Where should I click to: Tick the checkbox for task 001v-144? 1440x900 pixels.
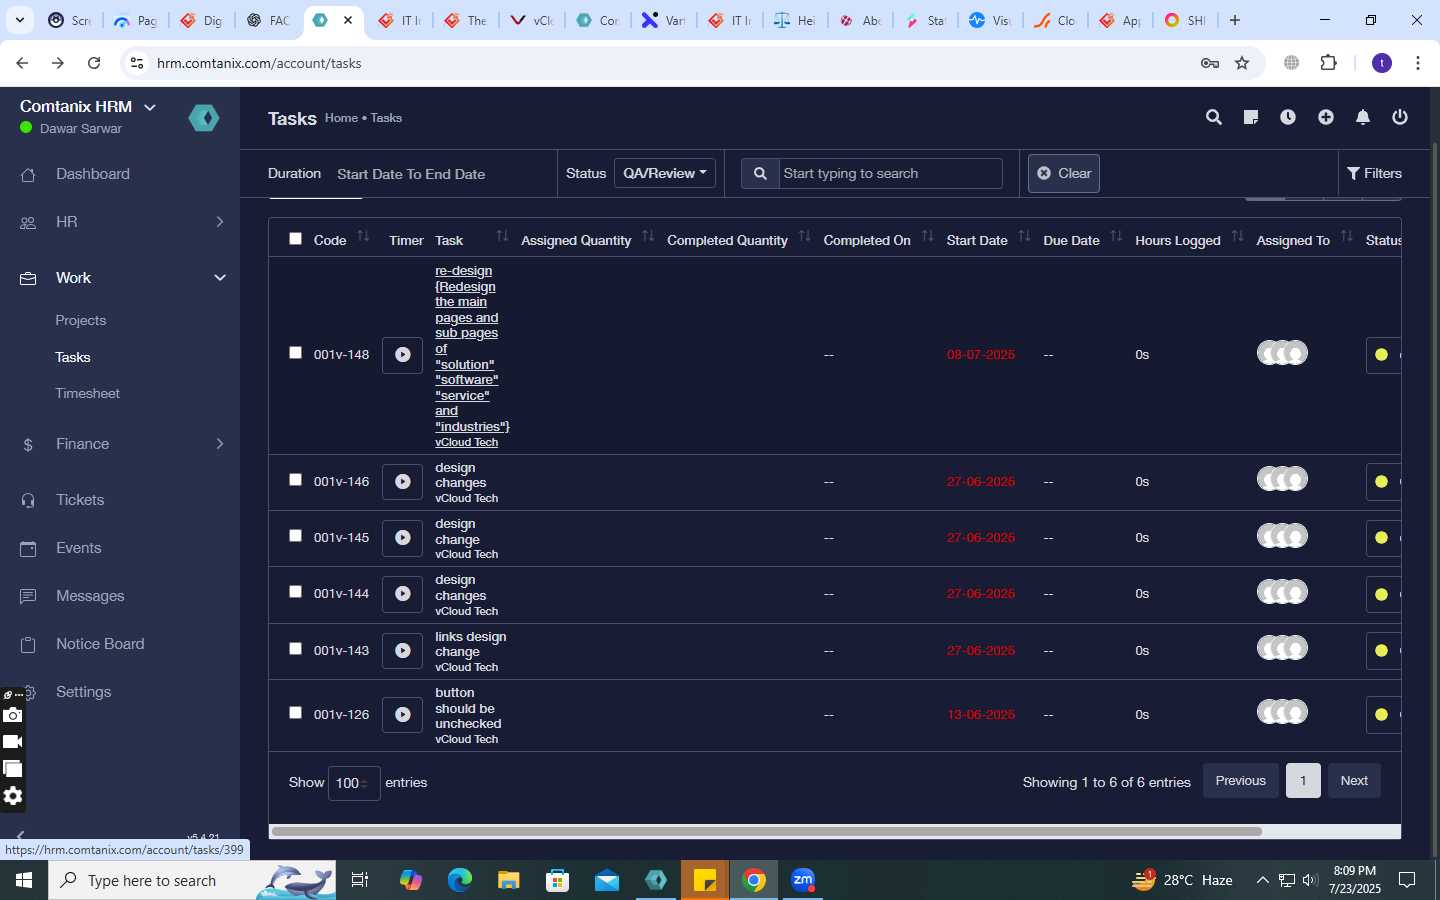tap(295, 592)
